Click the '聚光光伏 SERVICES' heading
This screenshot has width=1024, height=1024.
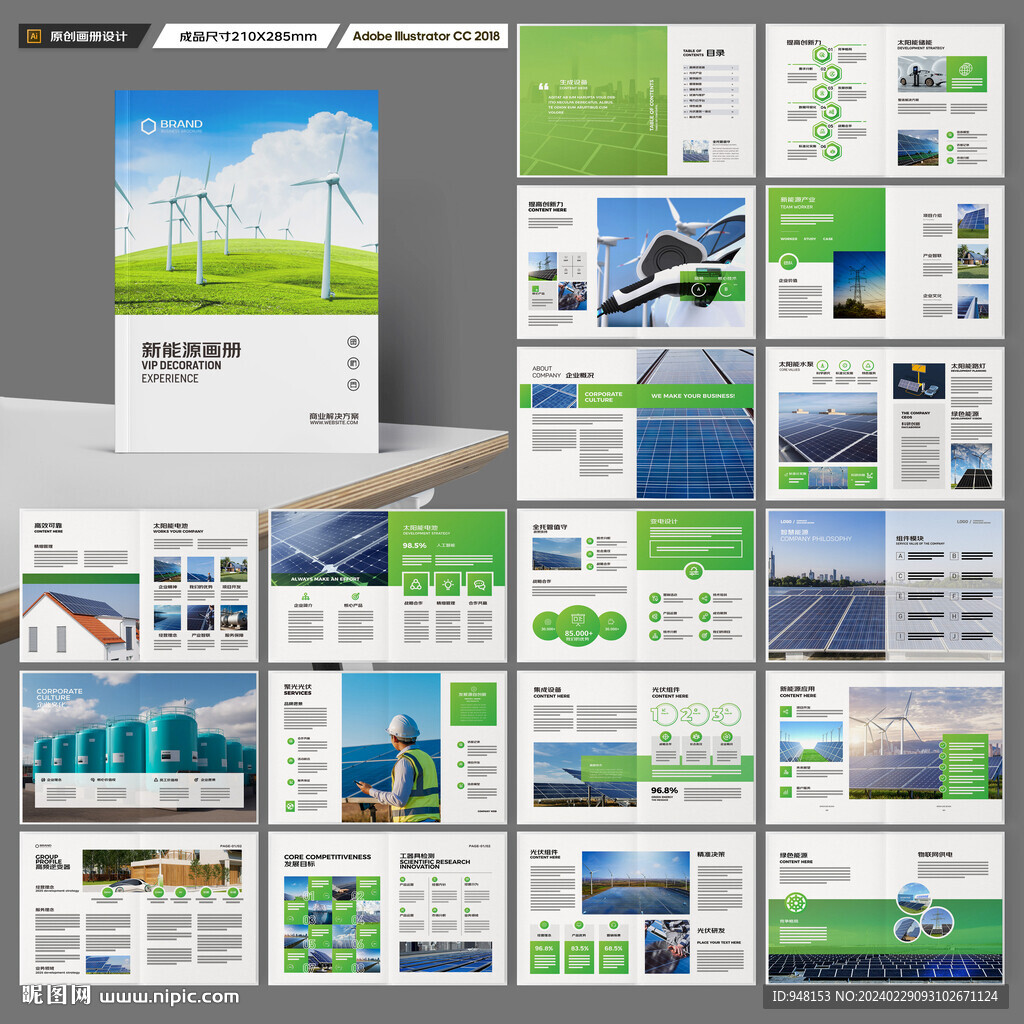[298, 690]
